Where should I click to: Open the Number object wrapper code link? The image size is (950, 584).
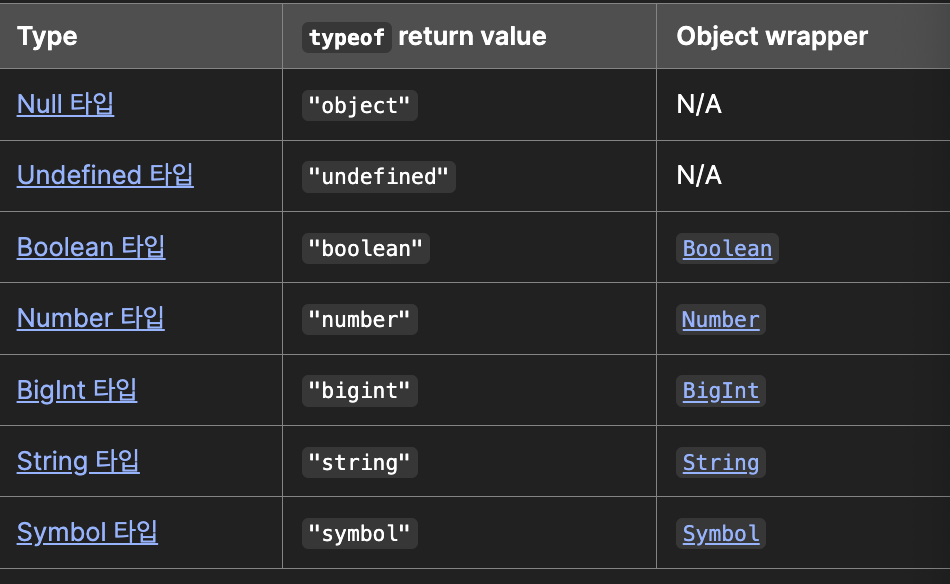720,320
